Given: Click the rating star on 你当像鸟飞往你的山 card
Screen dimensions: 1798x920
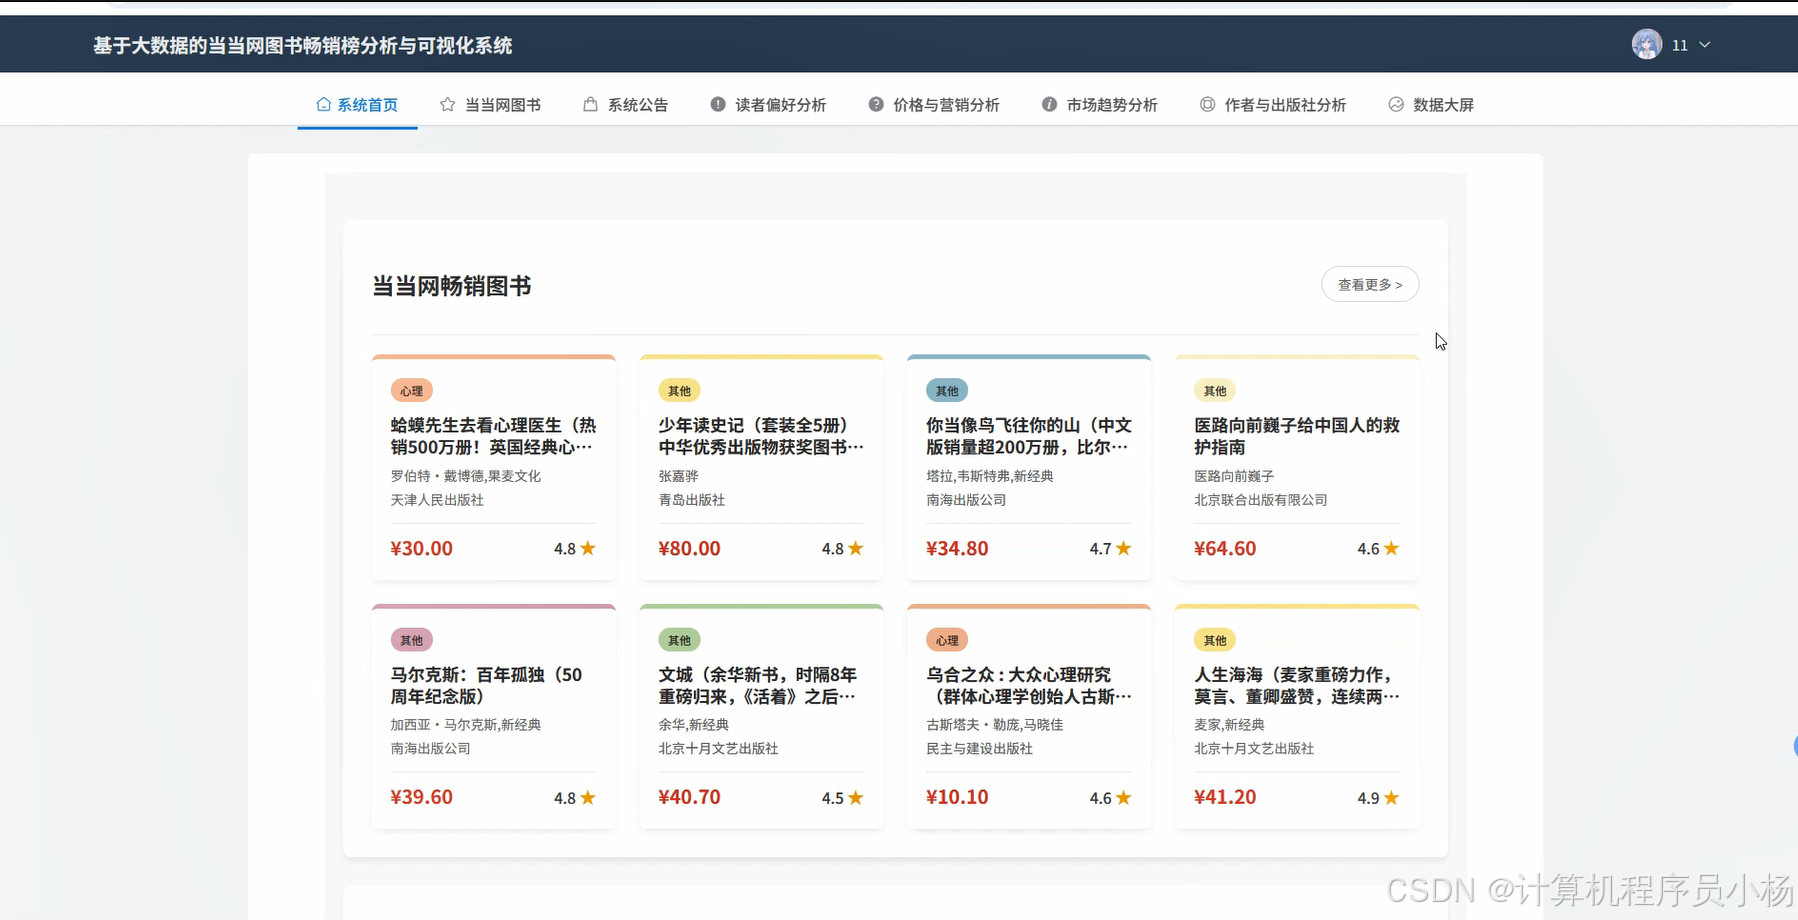Looking at the screenshot, I should (x=1124, y=548).
